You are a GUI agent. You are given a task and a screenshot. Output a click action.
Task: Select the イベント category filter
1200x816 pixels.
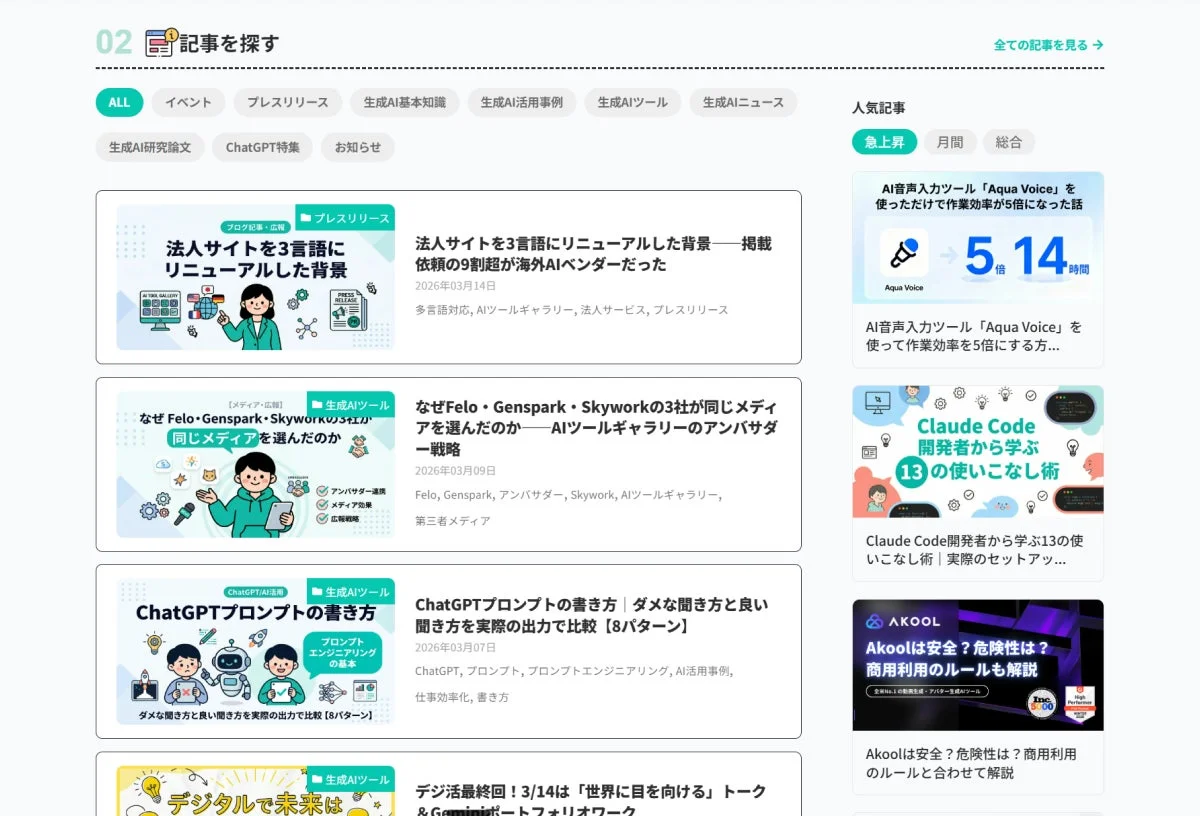pos(187,102)
